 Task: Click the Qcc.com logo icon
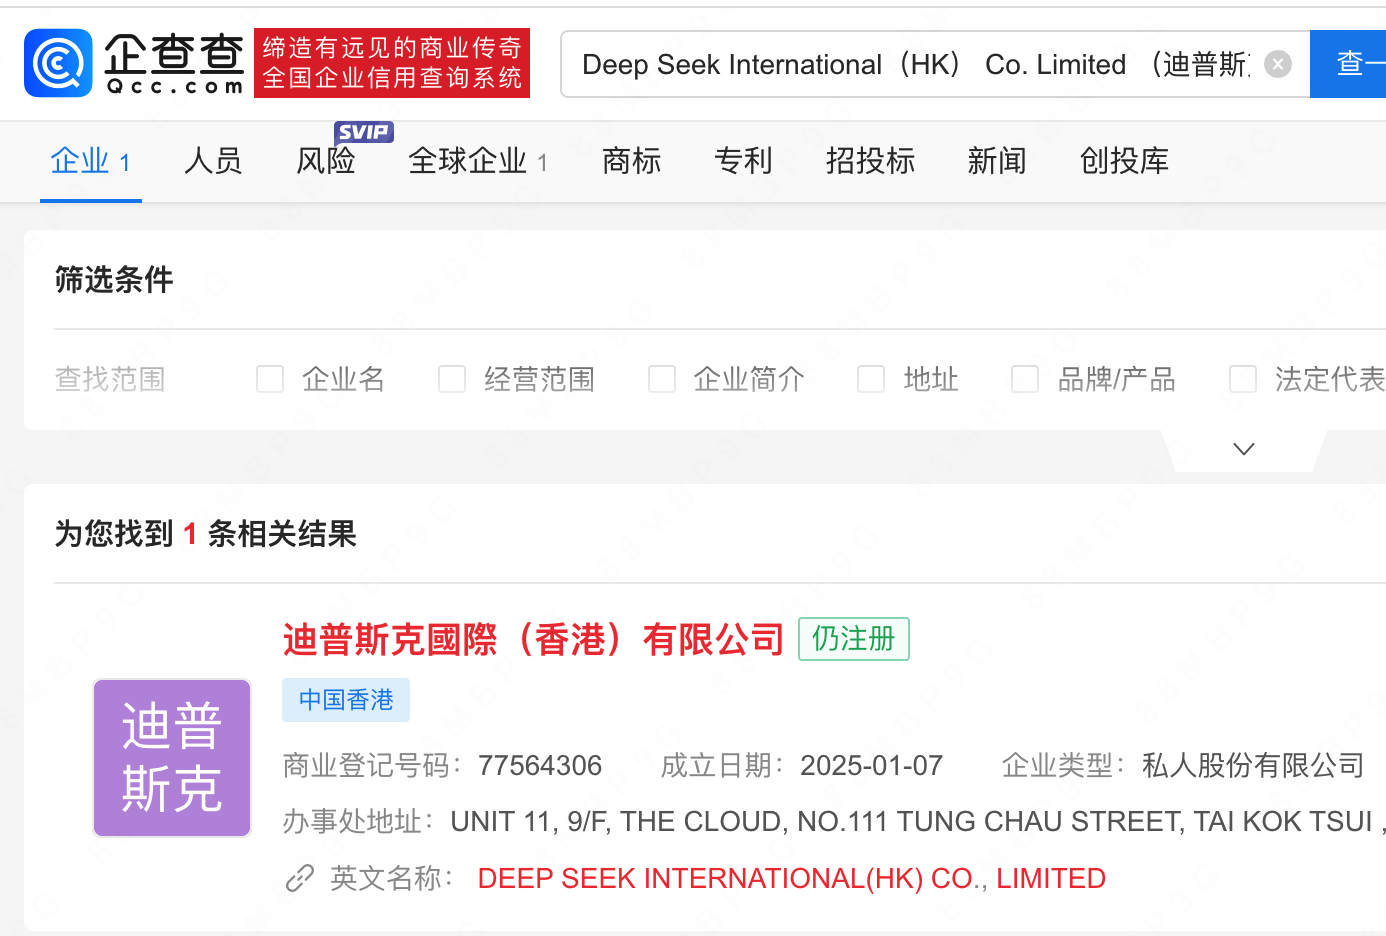(58, 63)
